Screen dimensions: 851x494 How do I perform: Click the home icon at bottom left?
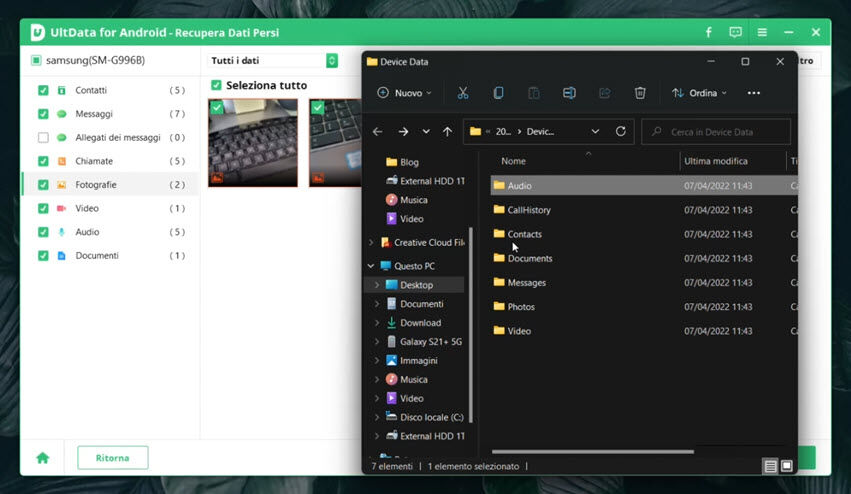43,458
